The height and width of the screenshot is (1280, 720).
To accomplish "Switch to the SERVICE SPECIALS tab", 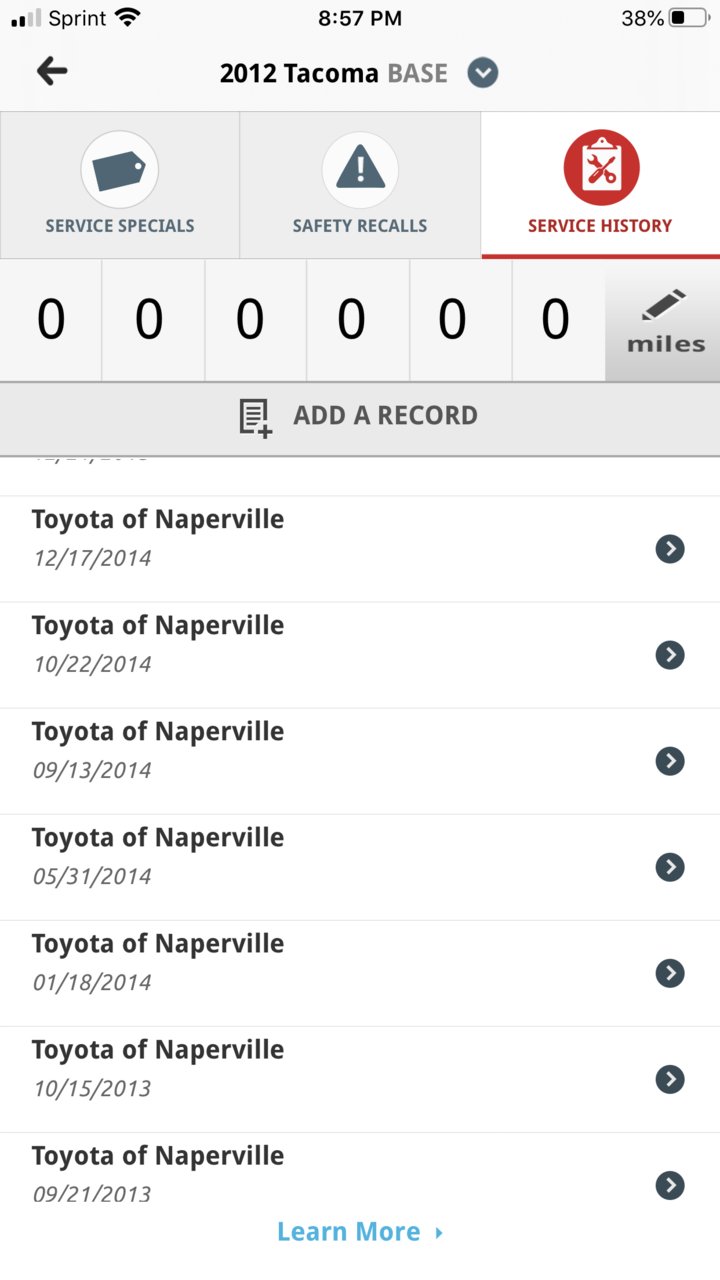I will (120, 185).
